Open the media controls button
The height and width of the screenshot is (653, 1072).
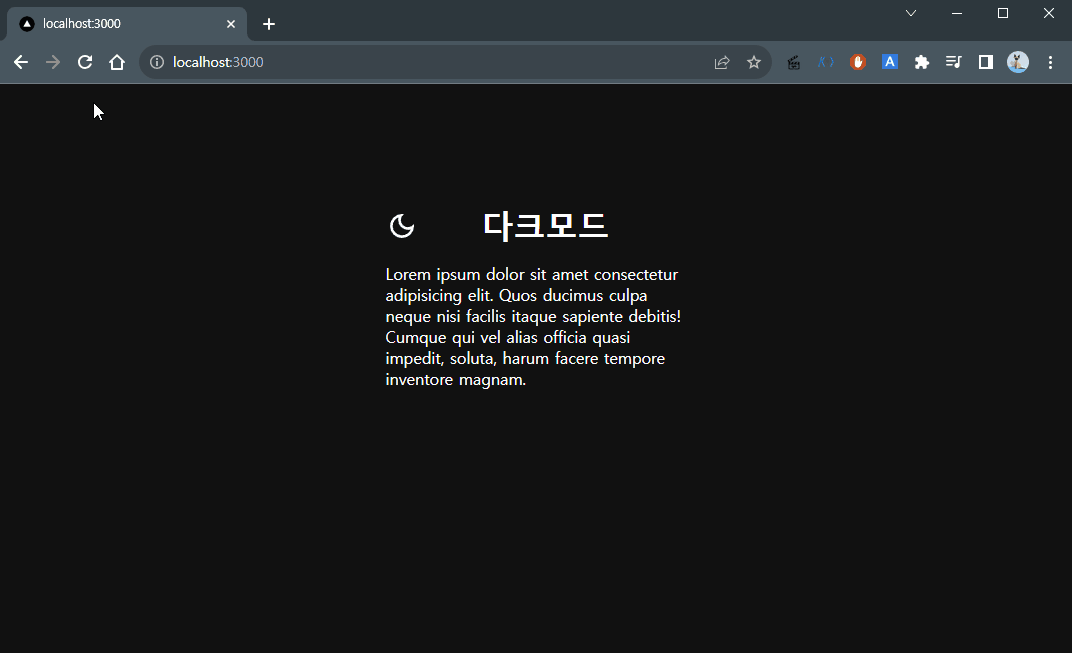coord(954,62)
